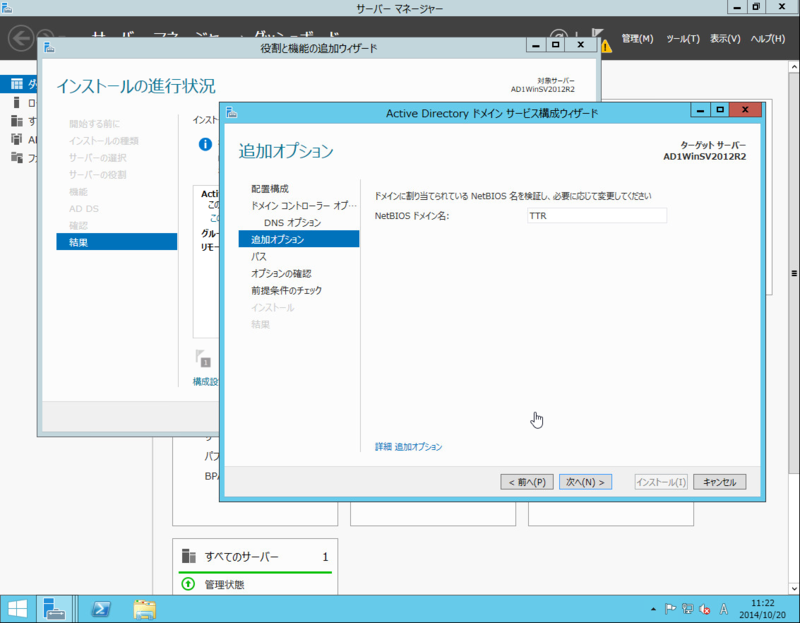Open the 表示(V) menu

coord(725,39)
